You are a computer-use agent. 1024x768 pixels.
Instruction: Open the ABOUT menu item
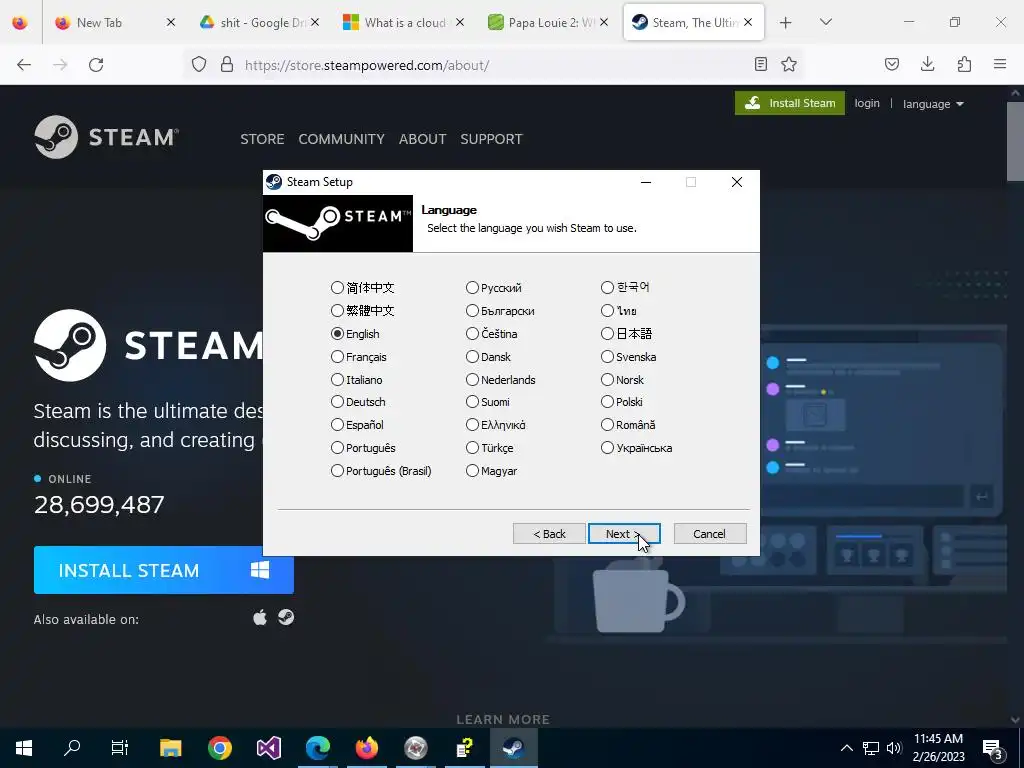(423, 139)
